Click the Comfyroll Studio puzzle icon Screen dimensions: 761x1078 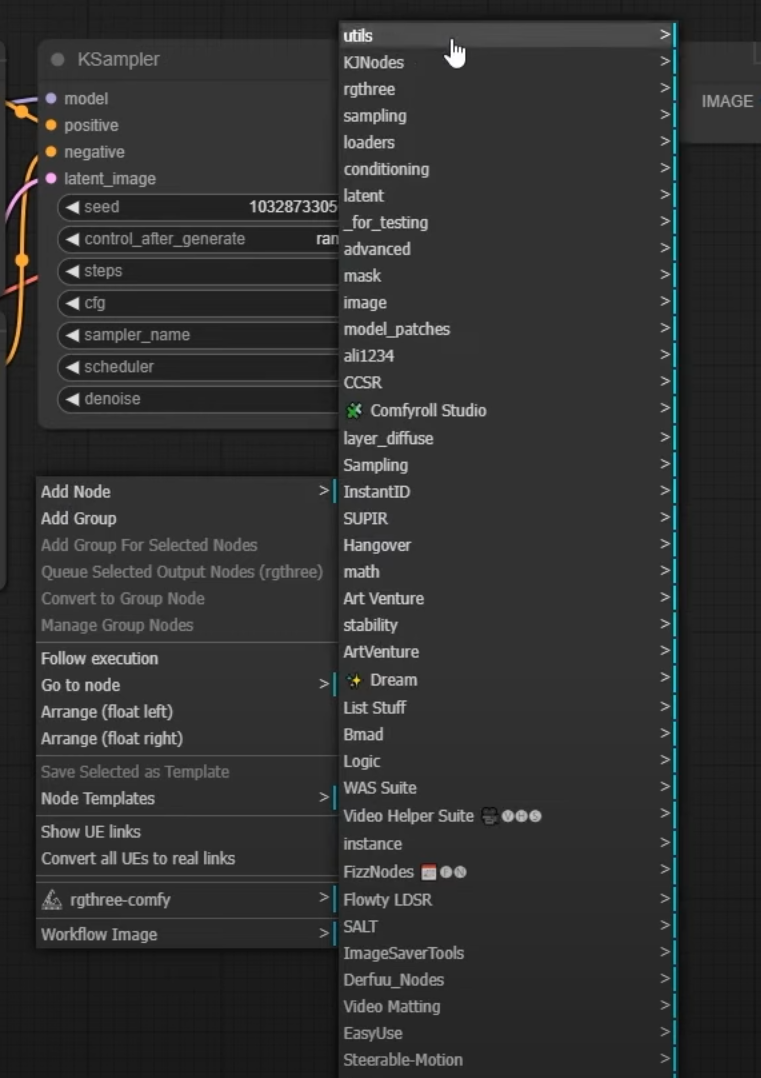pos(353,410)
